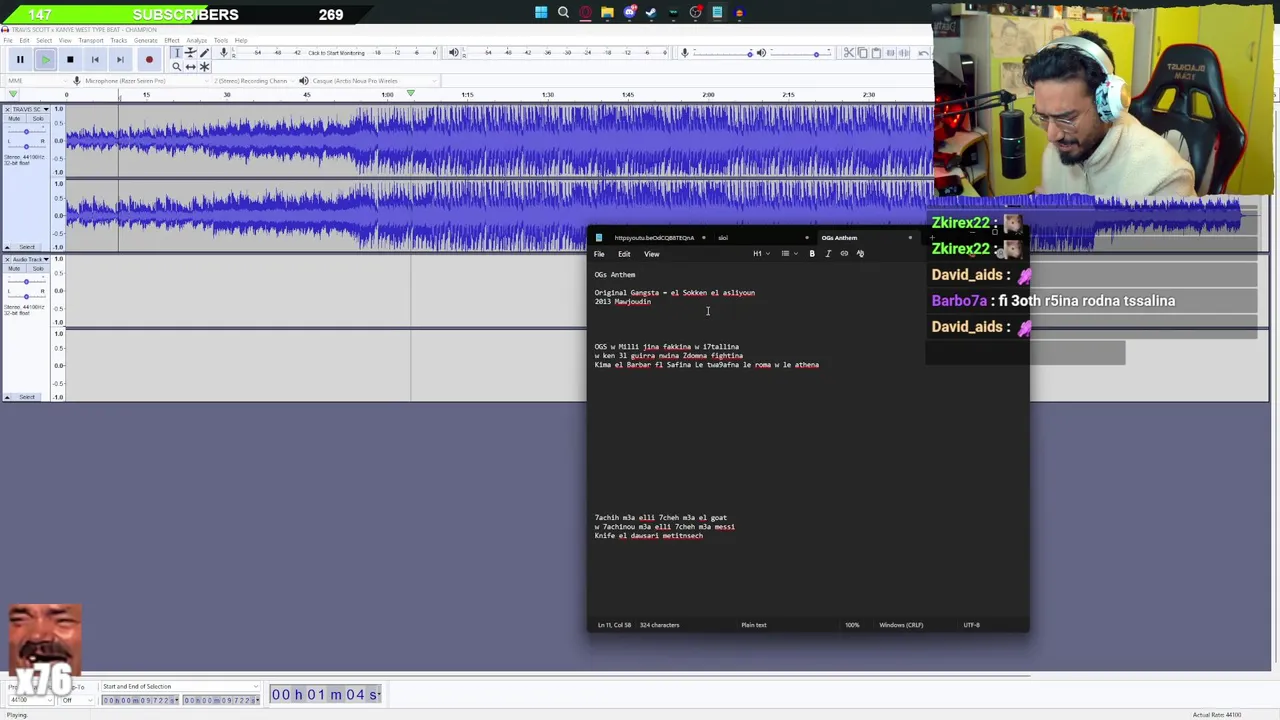Select the Time Shift tool
The height and width of the screenshot is (720, 1280).
pos(190,67)
